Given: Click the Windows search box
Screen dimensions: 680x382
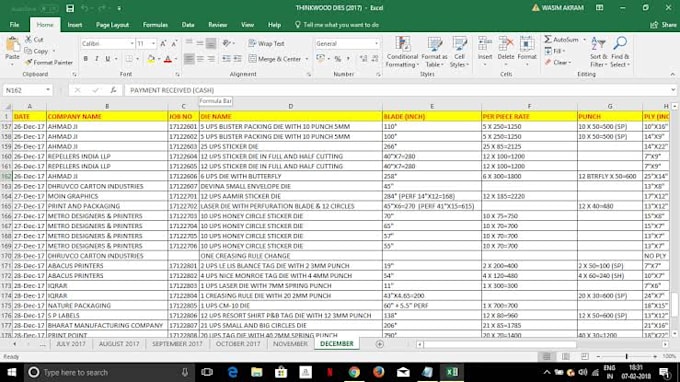Looking at the screenshot, I should tap(108, 372).
